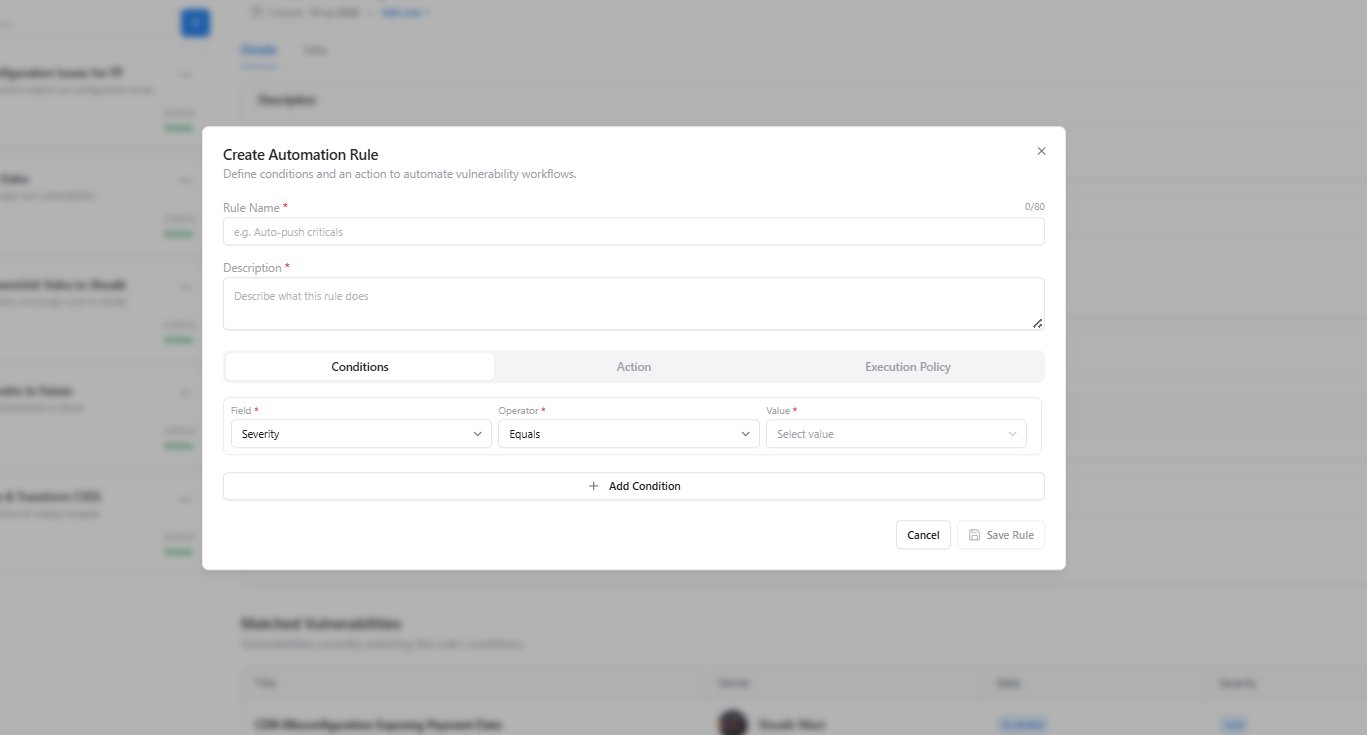The height and width of the screenshot is (735, 1367).
Task: Click the Add Condition button
Action: click(633, 486)
